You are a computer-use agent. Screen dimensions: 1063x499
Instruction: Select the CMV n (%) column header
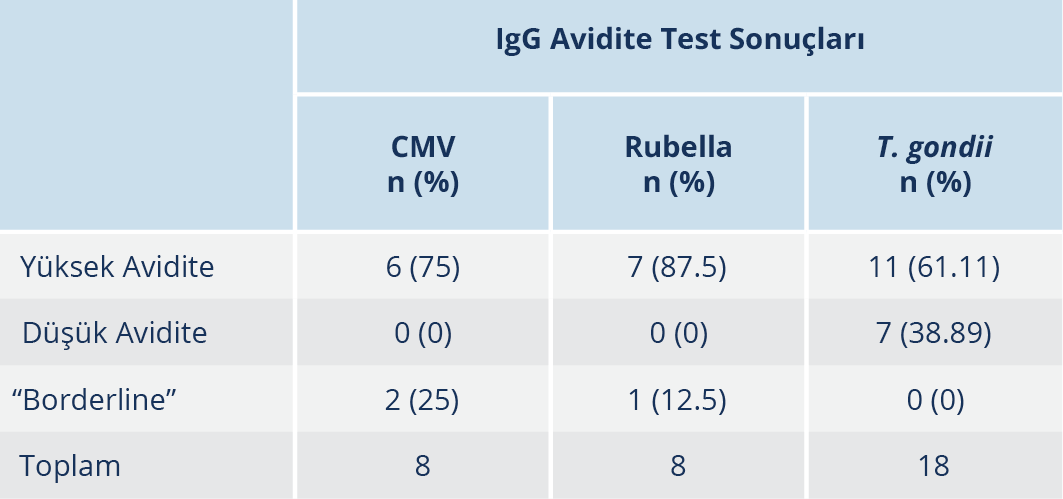[x=423, y=165]
